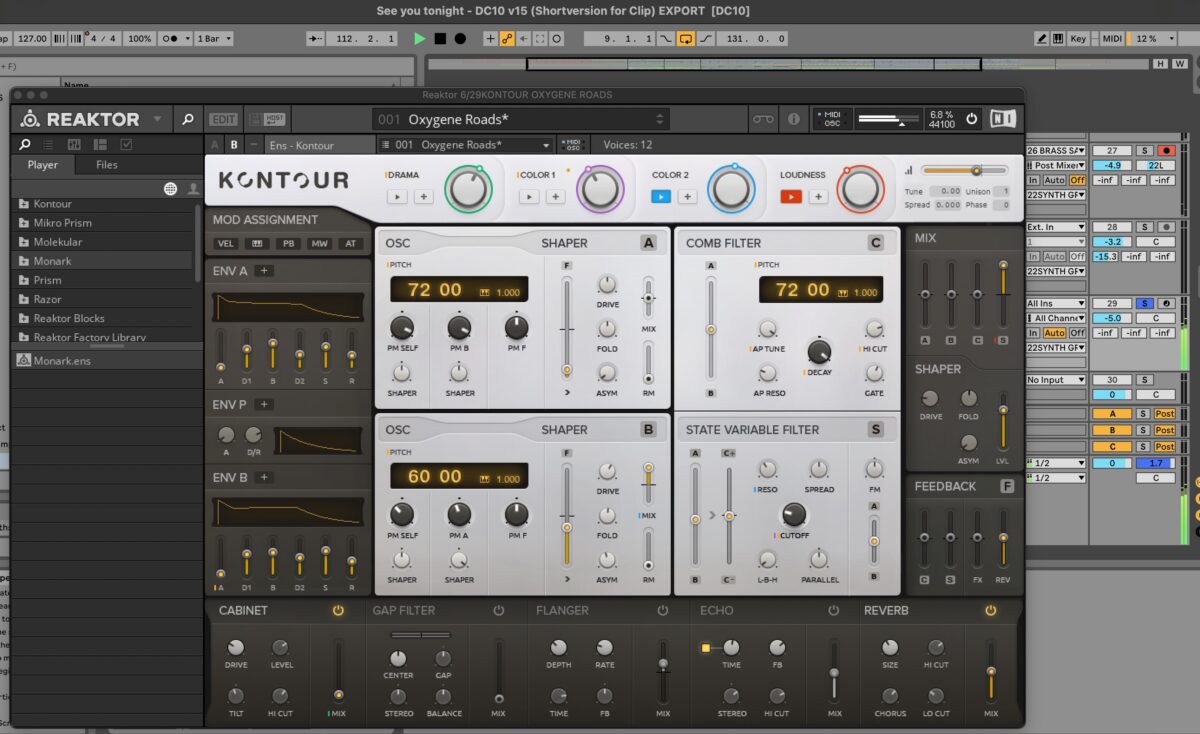
Task: Click the Drama macro play button
Action: 397,196
